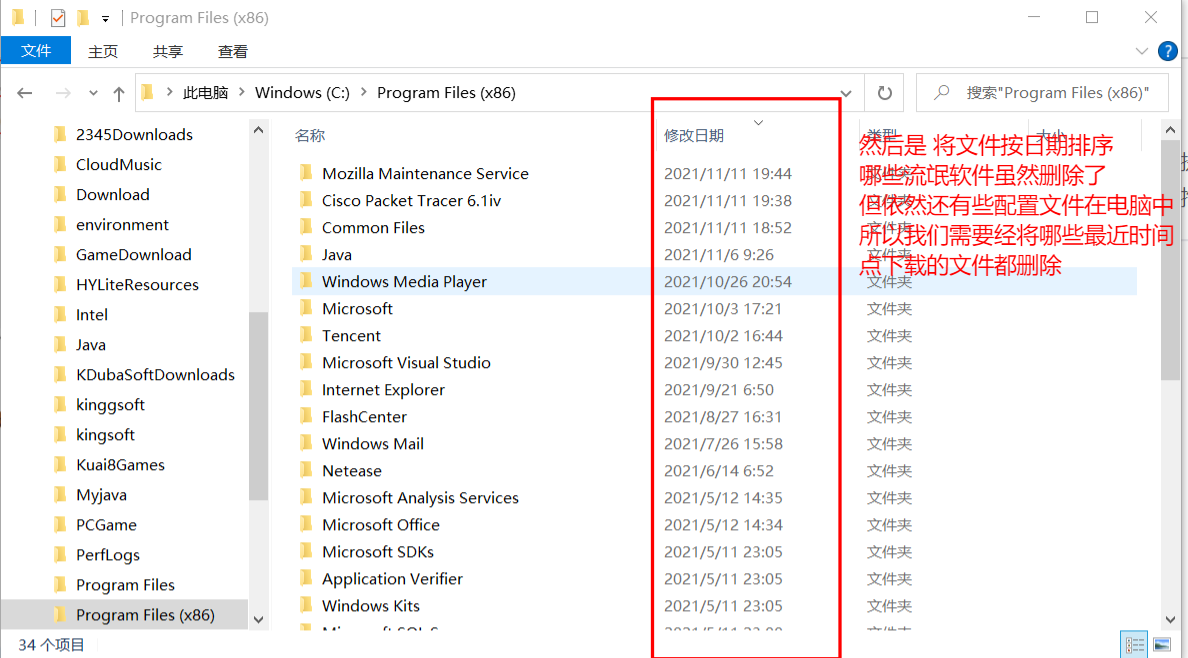Select the Microsoft SDKs folder name
Image resolution: width=1188 pixels, height=658 pixels.
click(x=377, y=552)
